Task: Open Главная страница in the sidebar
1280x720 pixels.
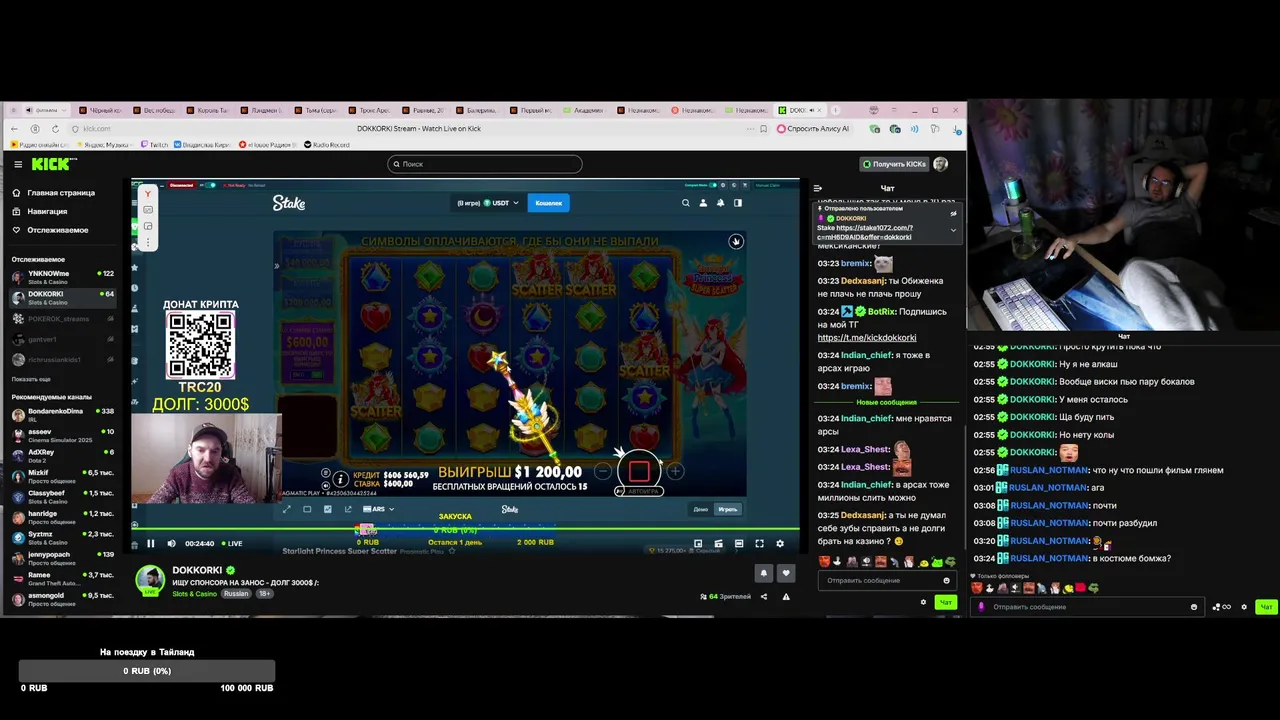Action: pos(52,193)
